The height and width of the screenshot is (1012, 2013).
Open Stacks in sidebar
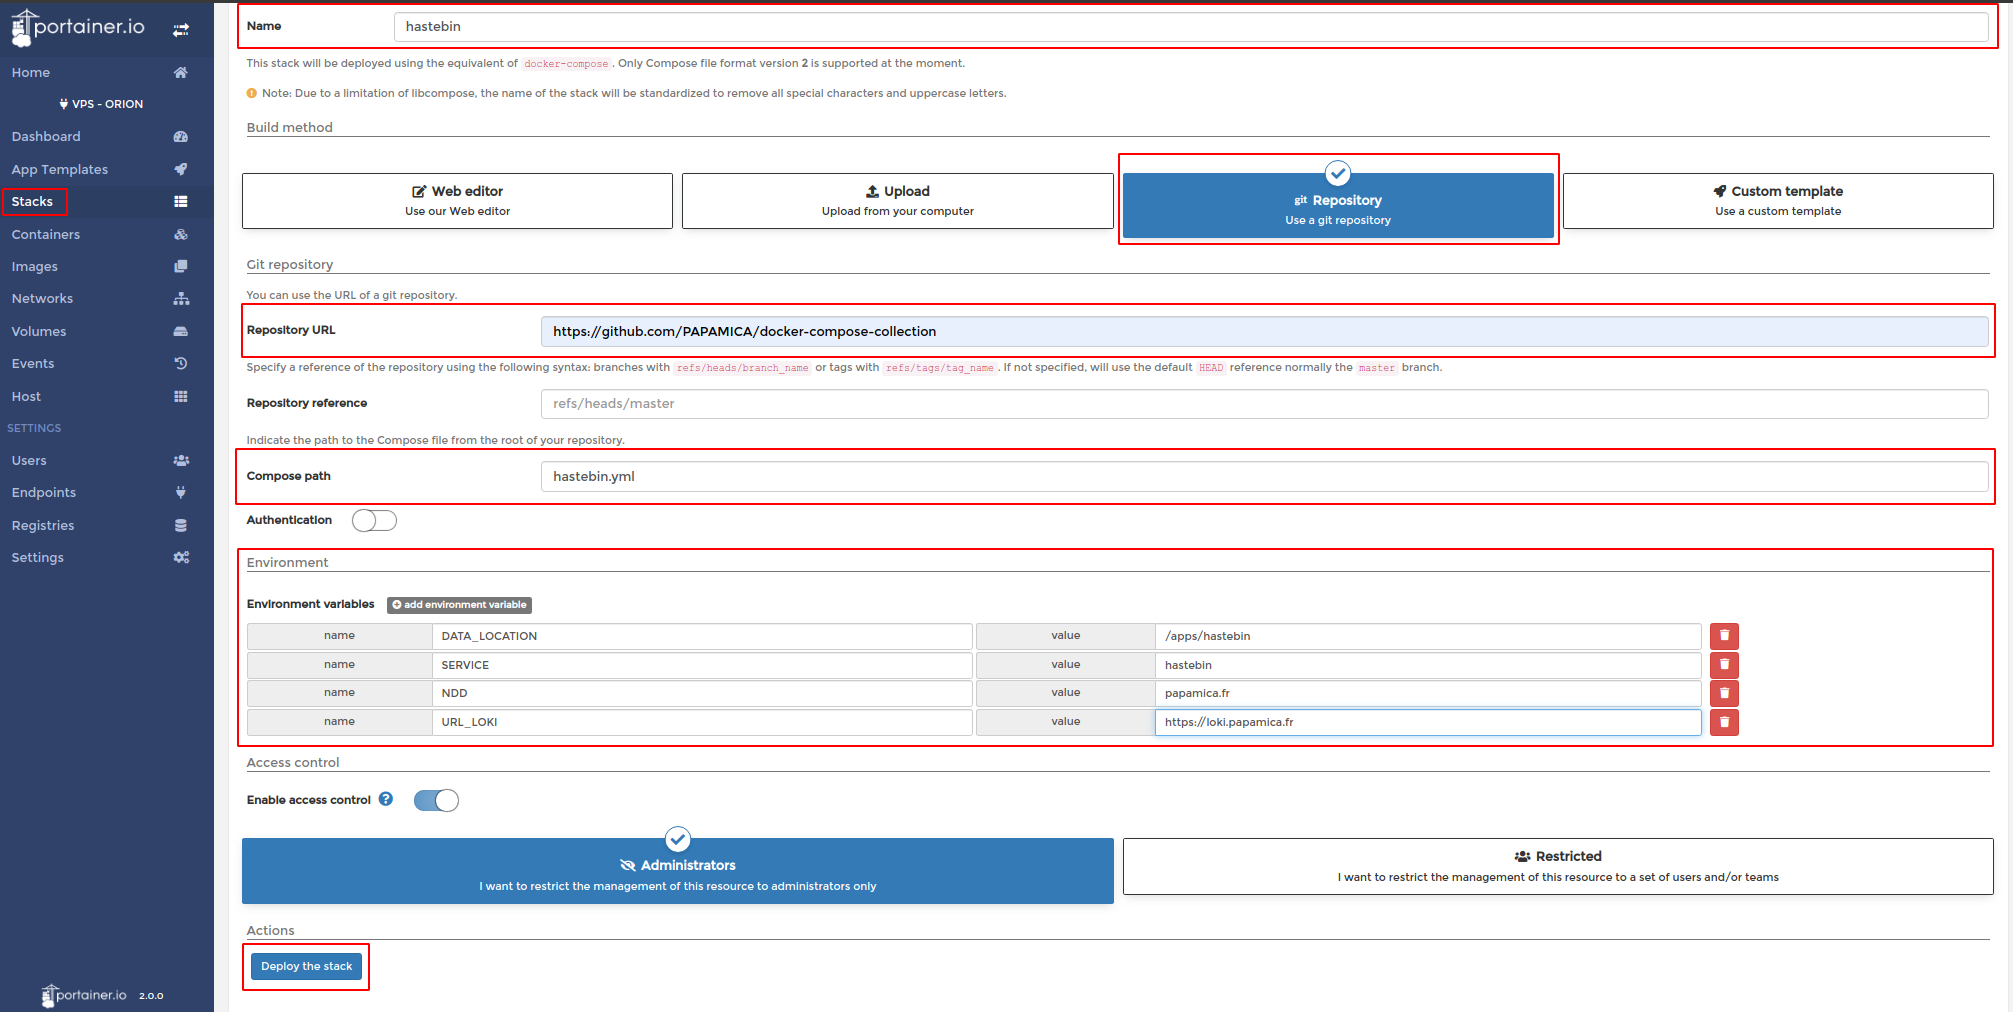pyautogui.click(x=32, y=201)
